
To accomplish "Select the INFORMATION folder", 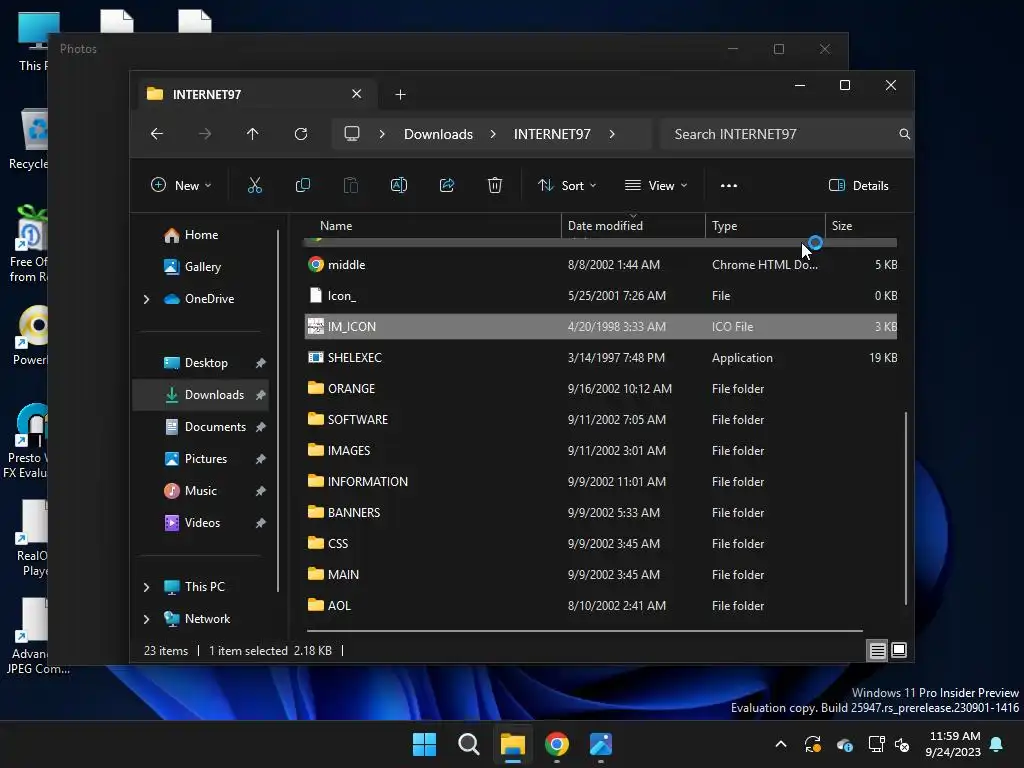I will tap(601, 481).
